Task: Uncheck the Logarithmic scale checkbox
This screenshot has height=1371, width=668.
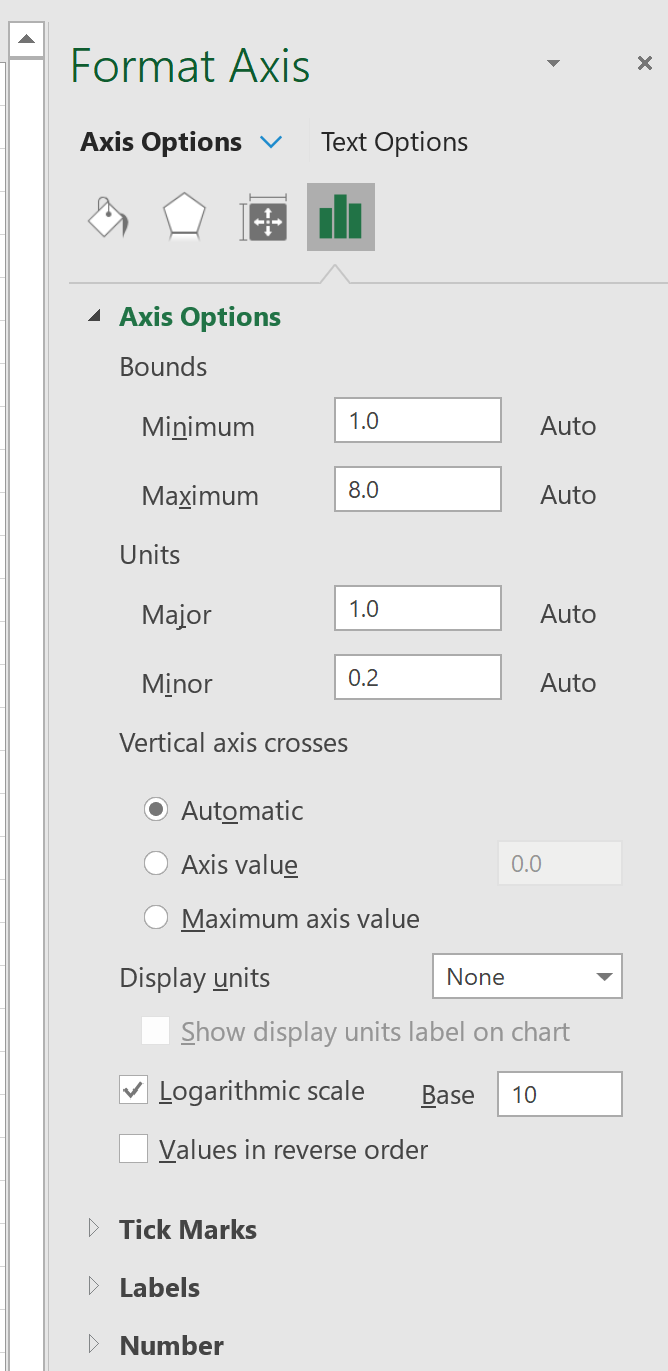Action: [133, 1091]
